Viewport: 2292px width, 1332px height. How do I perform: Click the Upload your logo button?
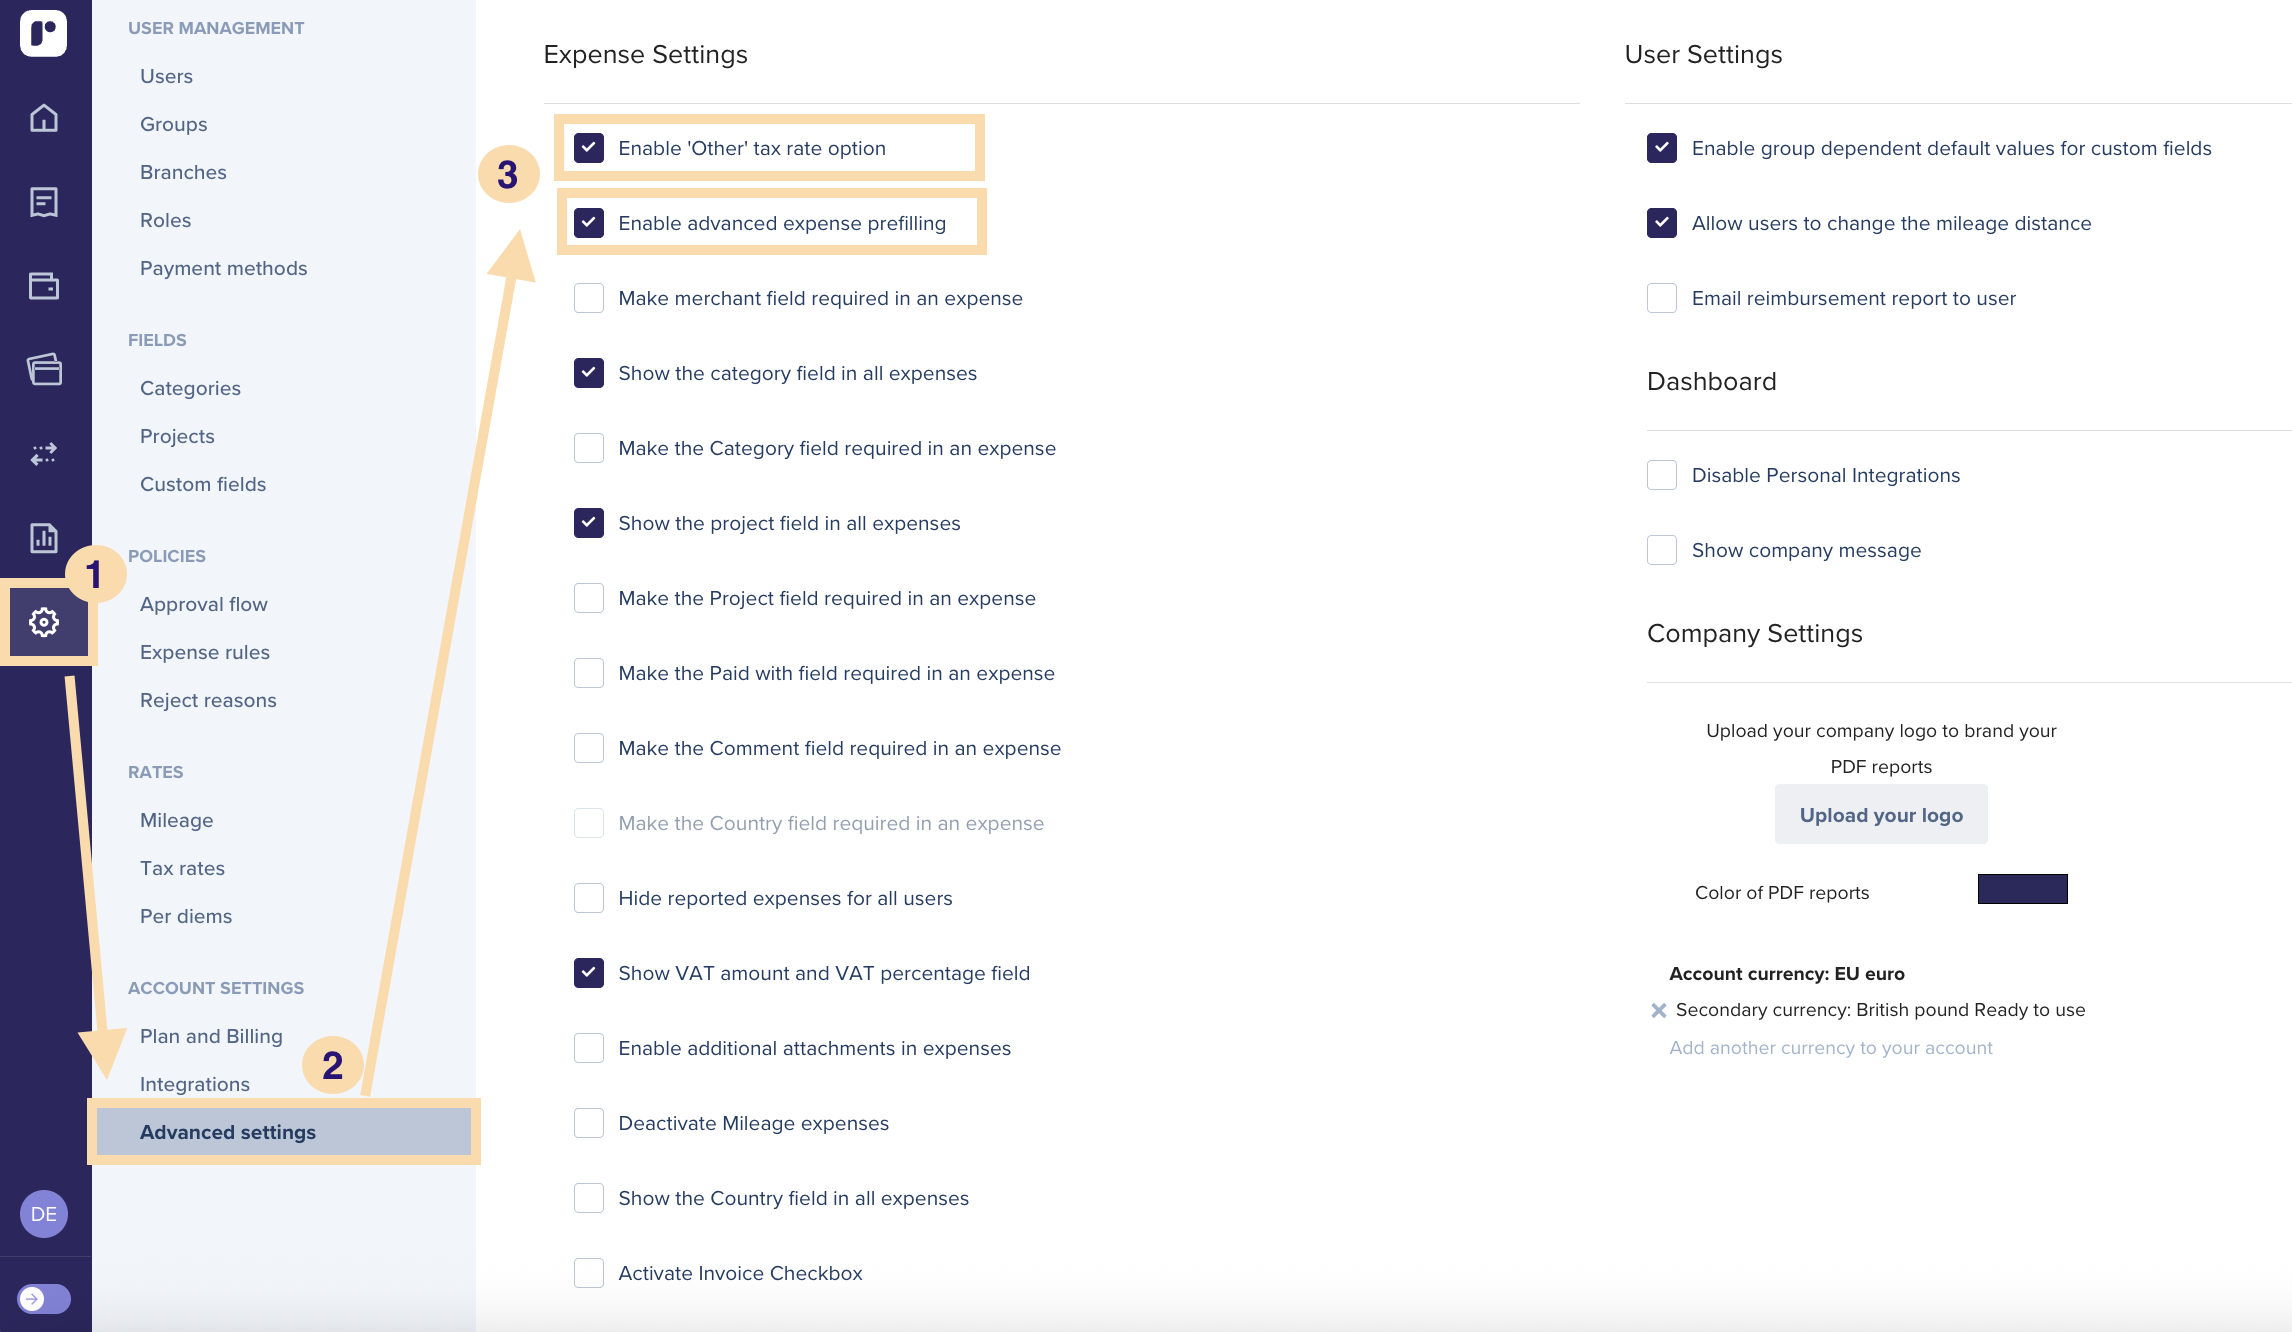1880,815
